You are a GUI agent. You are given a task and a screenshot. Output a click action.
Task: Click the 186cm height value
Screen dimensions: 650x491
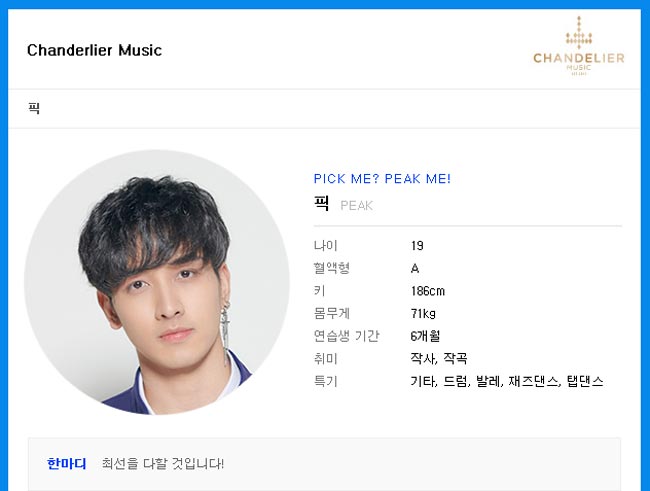[428, 291]
